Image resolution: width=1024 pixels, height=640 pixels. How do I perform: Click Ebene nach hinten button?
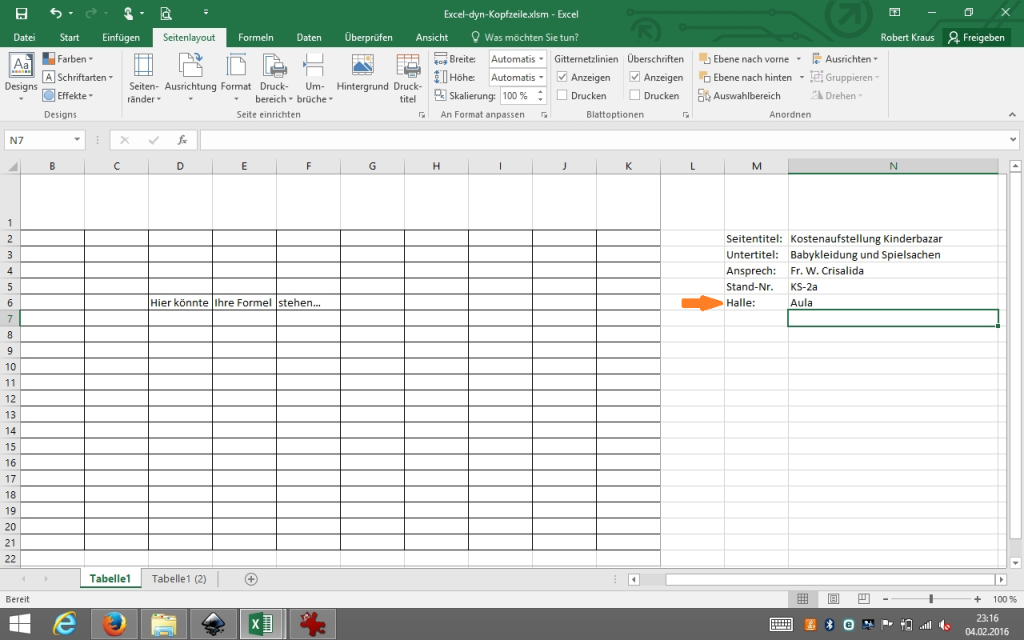[745, 77]
